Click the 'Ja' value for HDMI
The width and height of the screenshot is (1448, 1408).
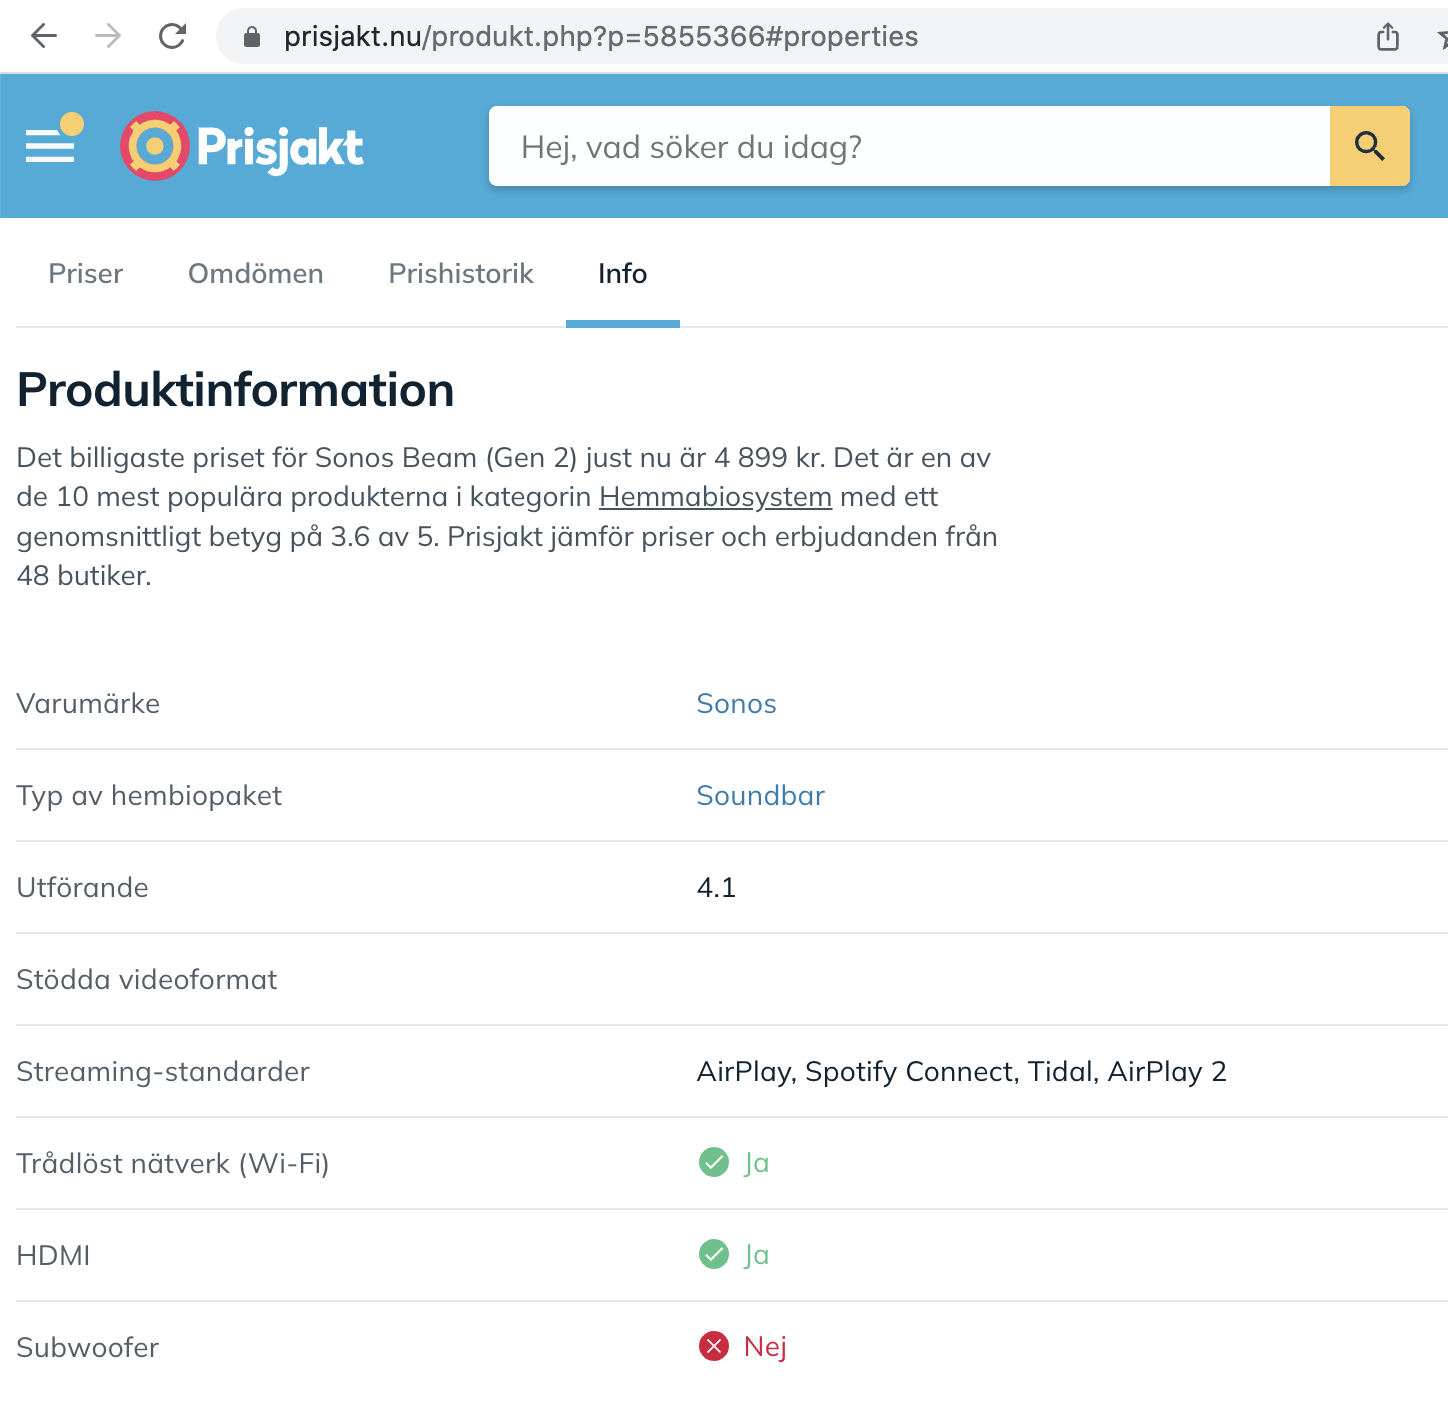pos(757,1255)
